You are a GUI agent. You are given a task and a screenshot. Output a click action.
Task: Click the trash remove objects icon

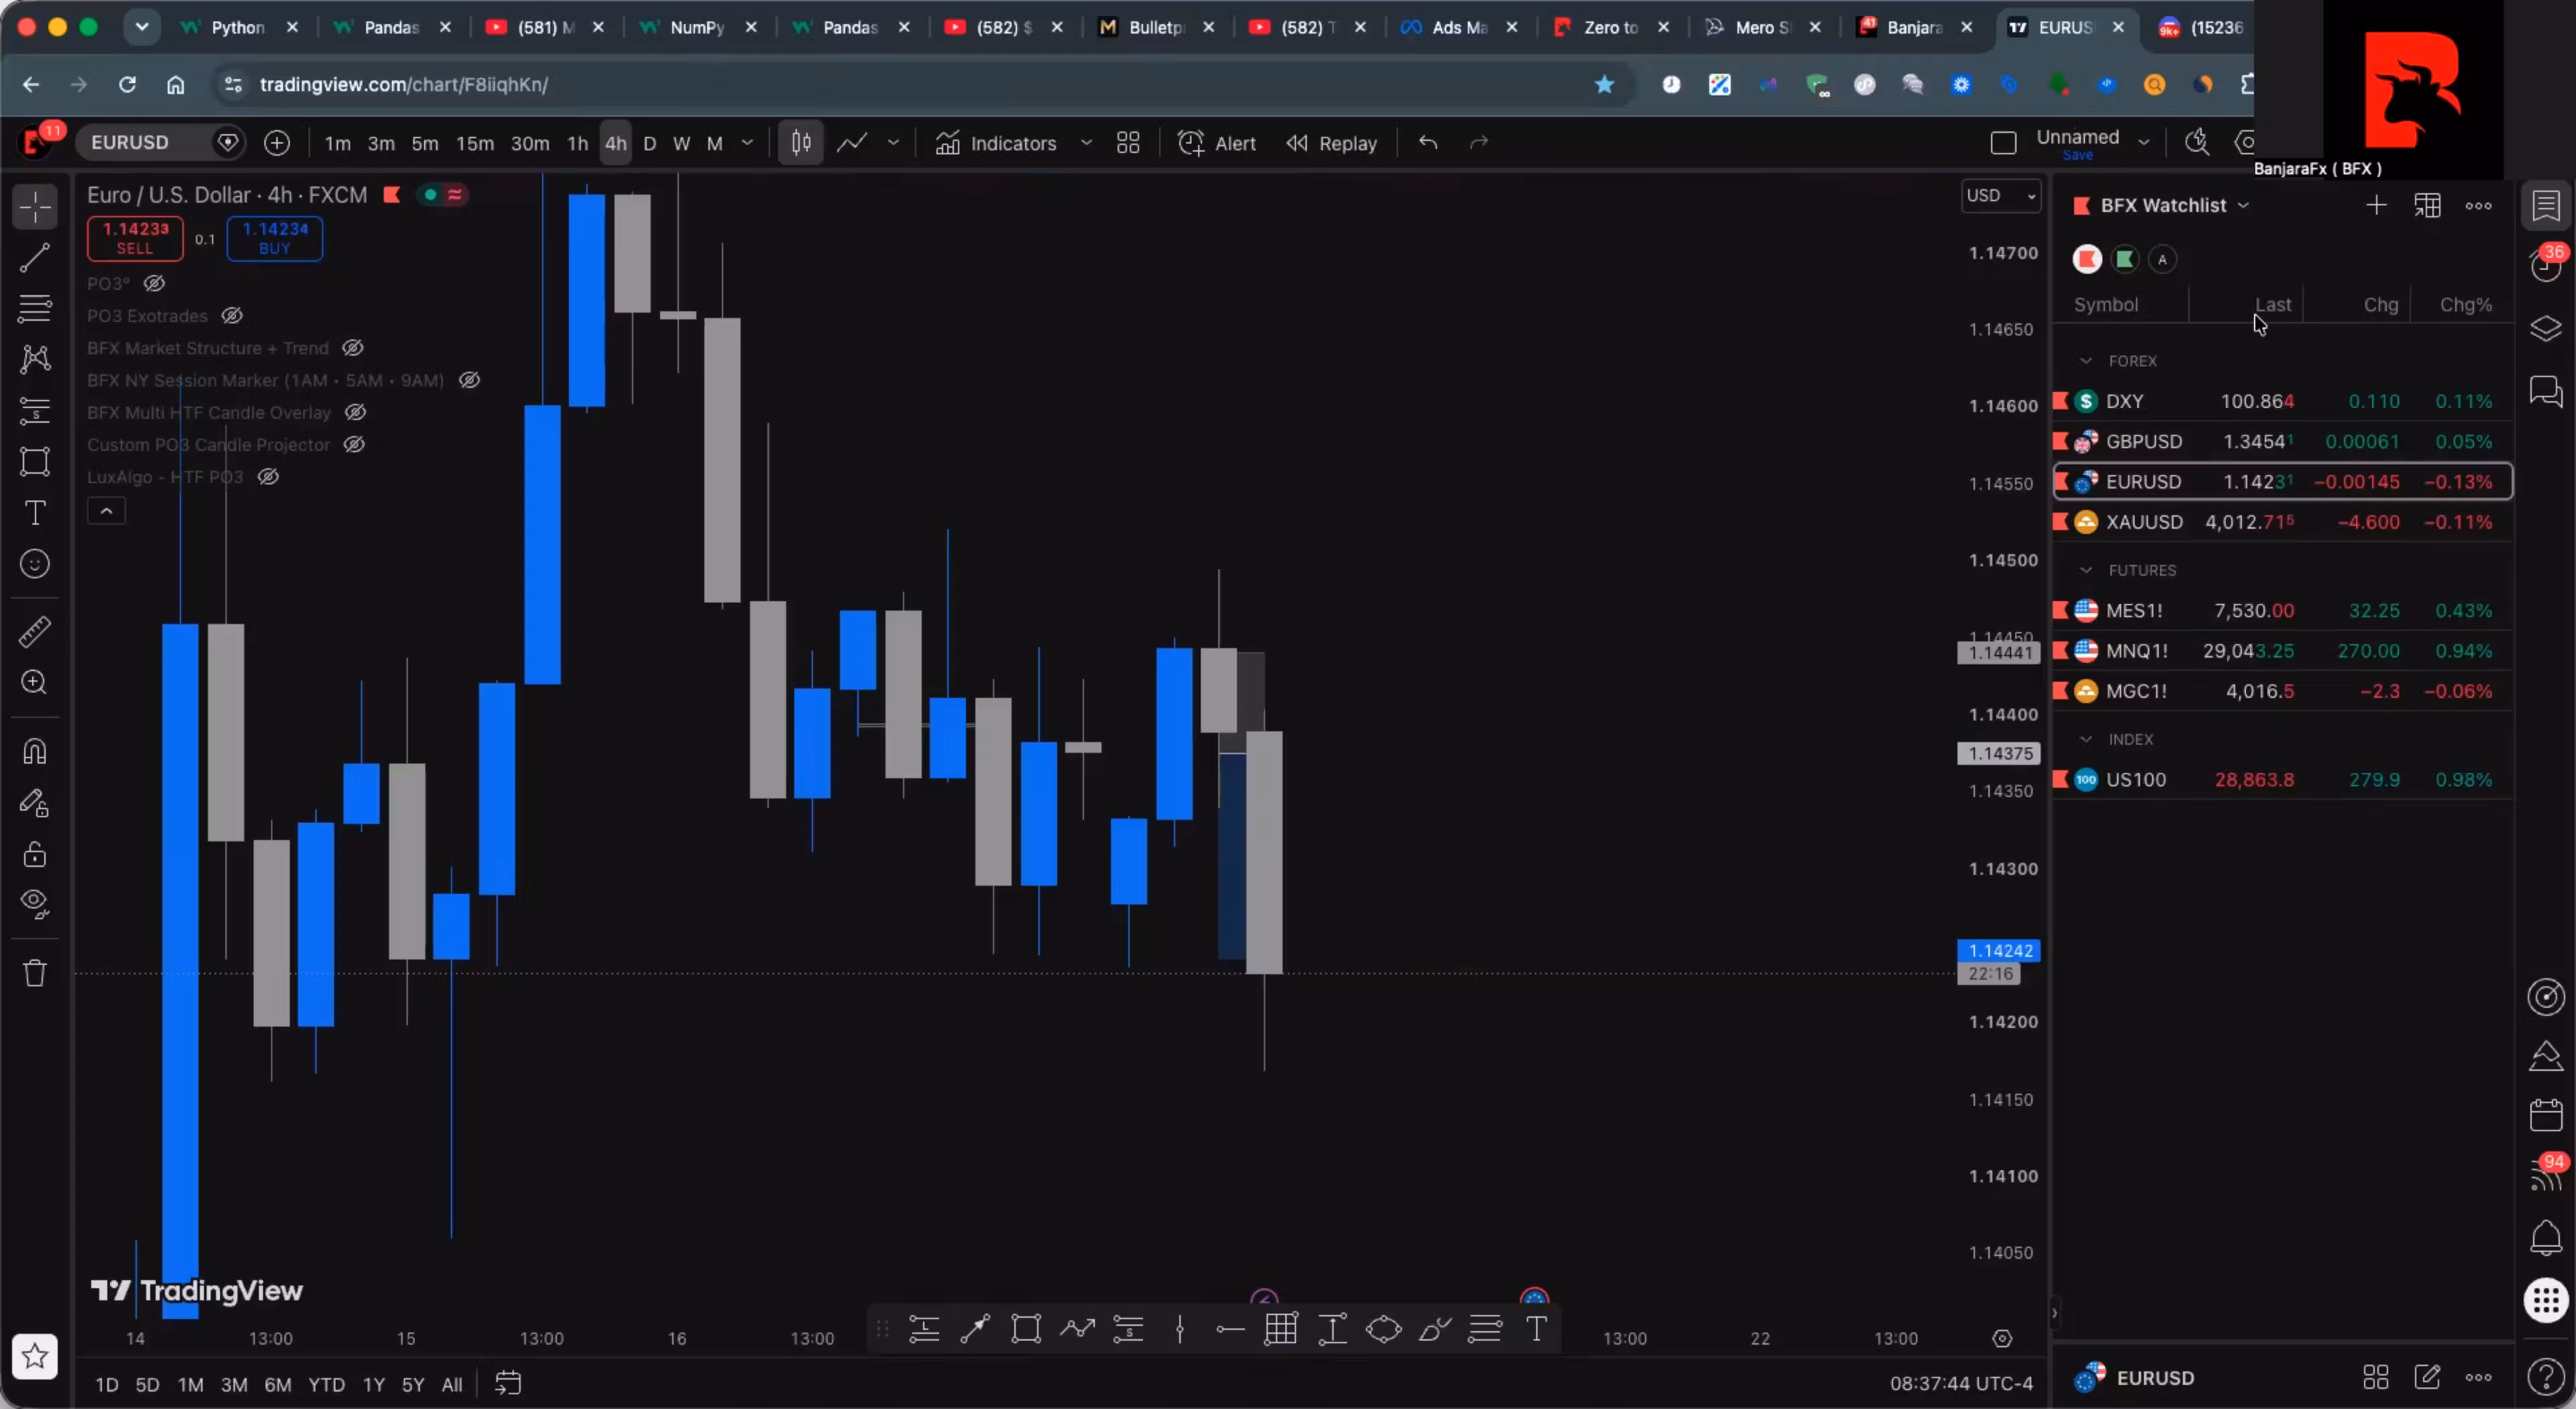(x=35, y=973)
